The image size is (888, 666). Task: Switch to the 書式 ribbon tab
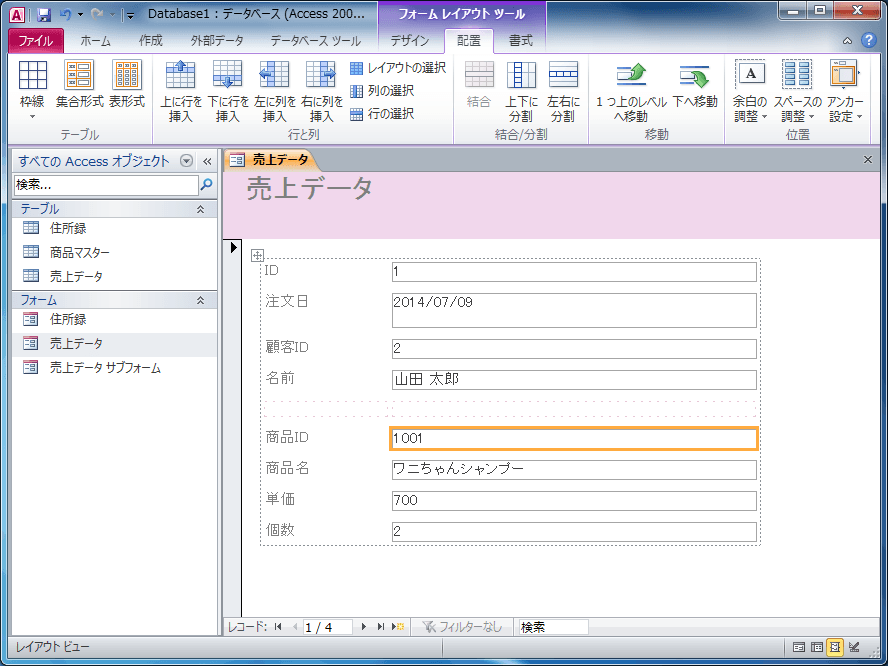(520, 41)
